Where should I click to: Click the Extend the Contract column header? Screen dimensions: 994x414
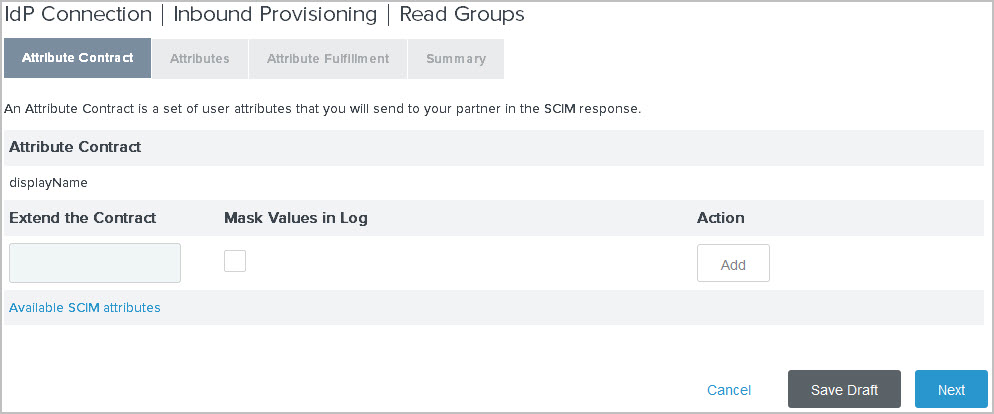coord(83,218)
